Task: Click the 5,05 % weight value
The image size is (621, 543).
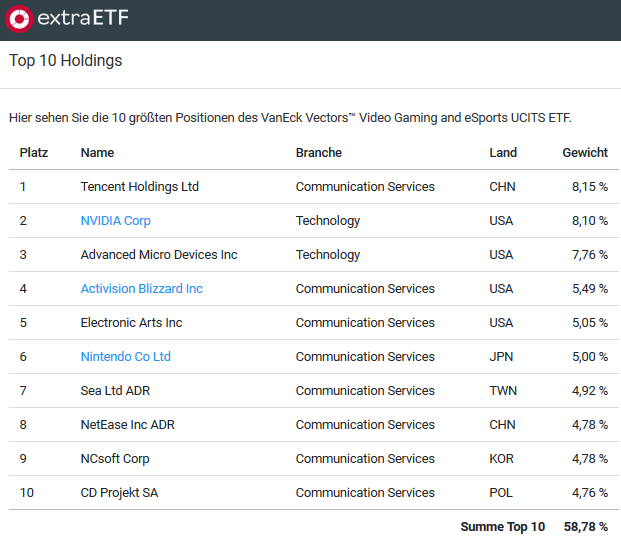Action: pos(590,322)
